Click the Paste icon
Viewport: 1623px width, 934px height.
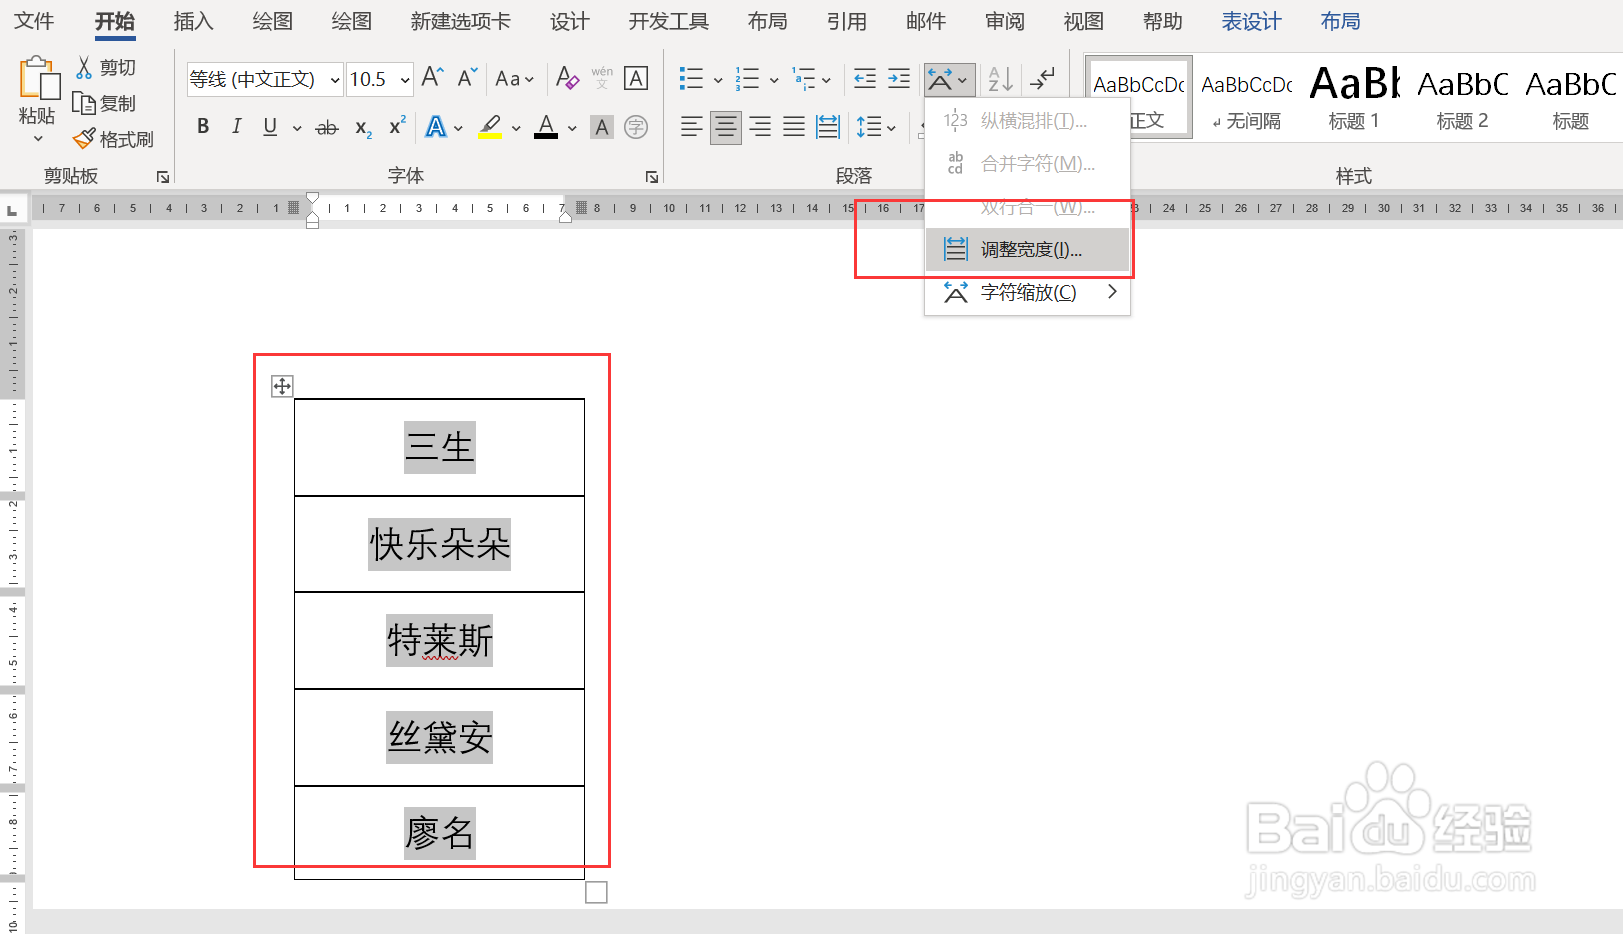(39, 79)
